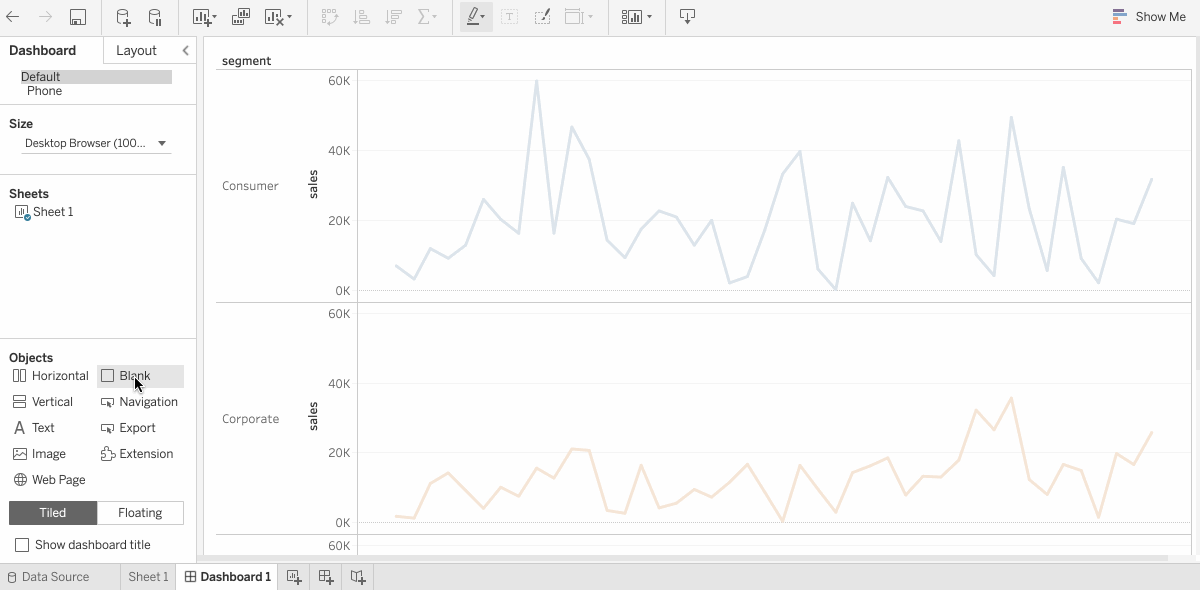Click the segment header label

(x=246, y=61)
